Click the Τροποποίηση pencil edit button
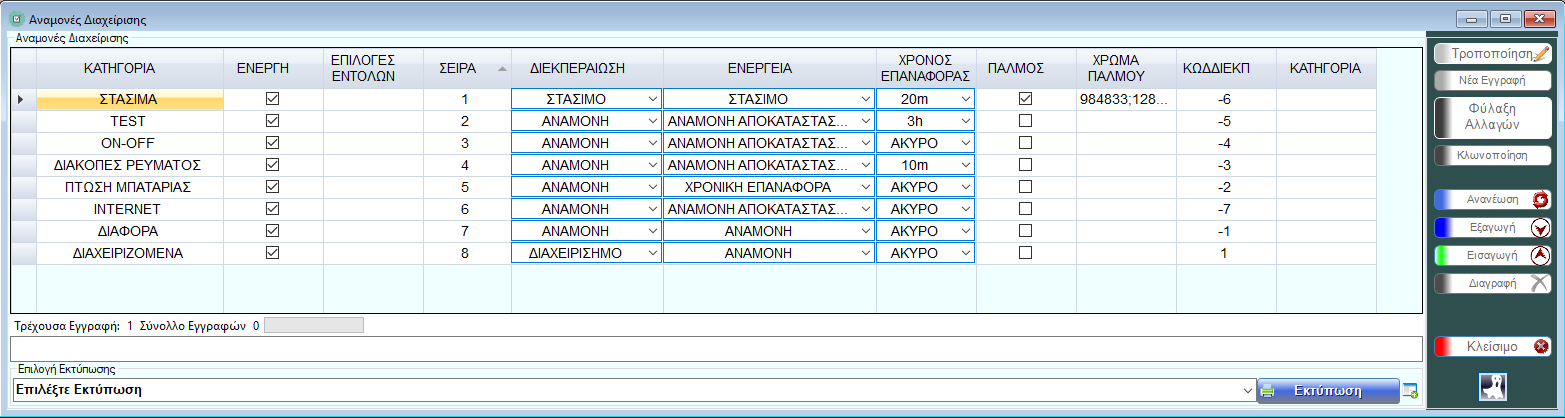The width and height of the screenshot is (1565, 418). tap(1492, 53)
